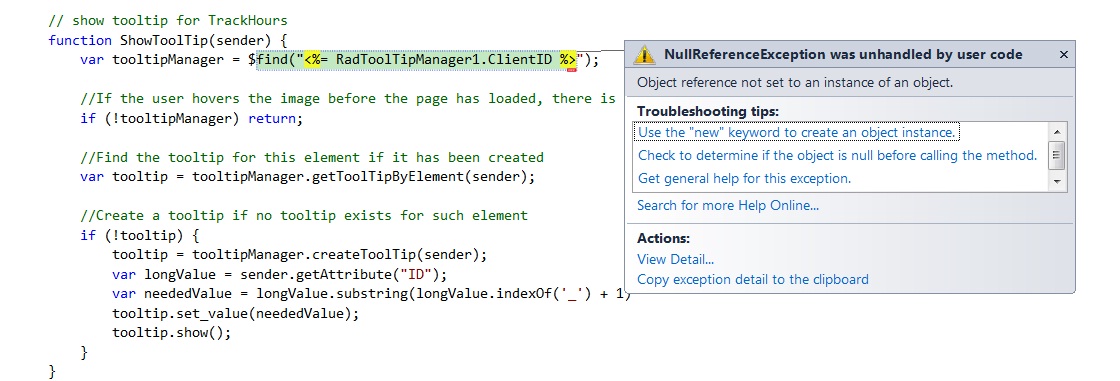The width and height of the screenshot is (1120, 381).
Task: Click 'tooltip.show();' line
Action: (x=171, y=332)
